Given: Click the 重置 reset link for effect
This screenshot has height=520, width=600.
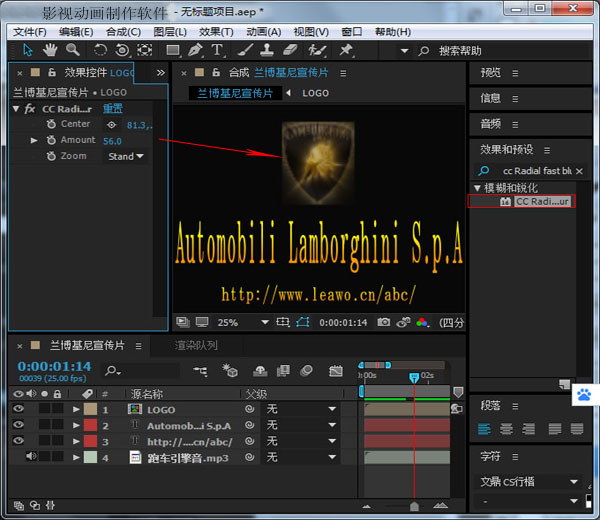Looking at the screenshot, I should click(112, 109).
